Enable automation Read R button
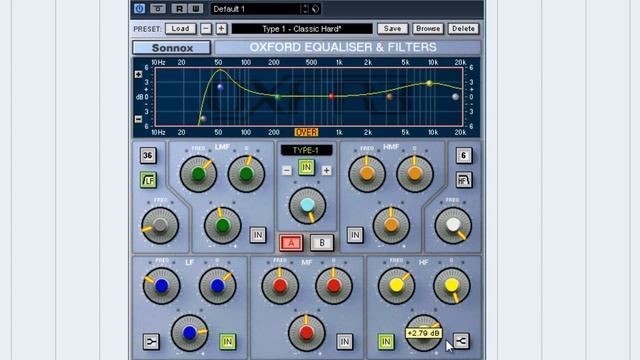This screenshot has width=640, height=360. pos(180,9)
